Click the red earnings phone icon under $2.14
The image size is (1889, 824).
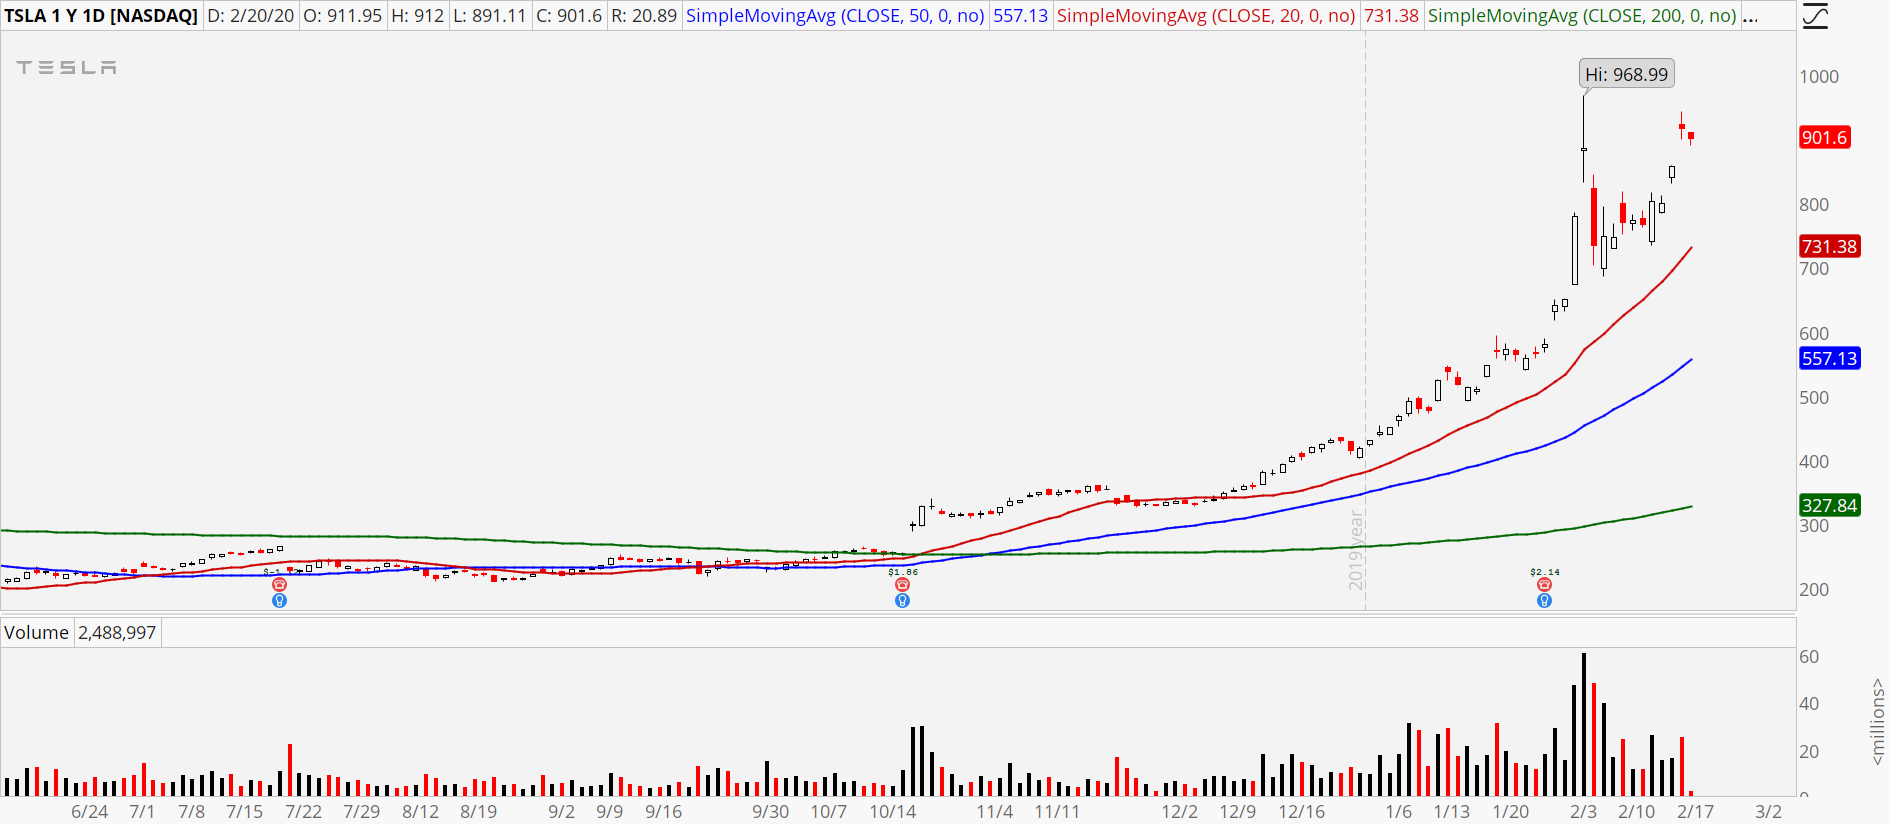tap(1544, 585)
